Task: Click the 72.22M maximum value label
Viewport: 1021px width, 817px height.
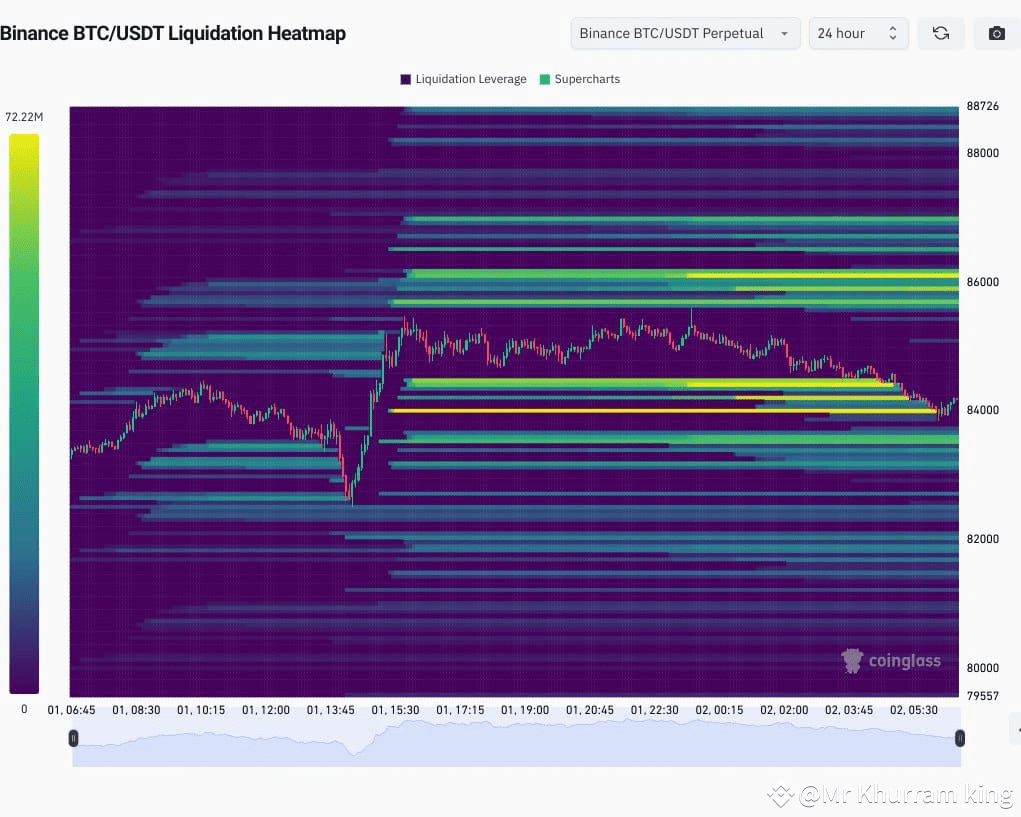Action: (x=24, y=116)
